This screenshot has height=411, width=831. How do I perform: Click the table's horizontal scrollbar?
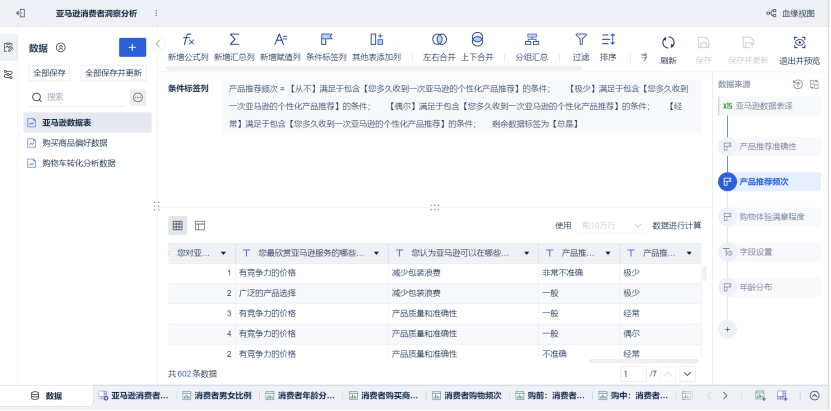point(643,361)
